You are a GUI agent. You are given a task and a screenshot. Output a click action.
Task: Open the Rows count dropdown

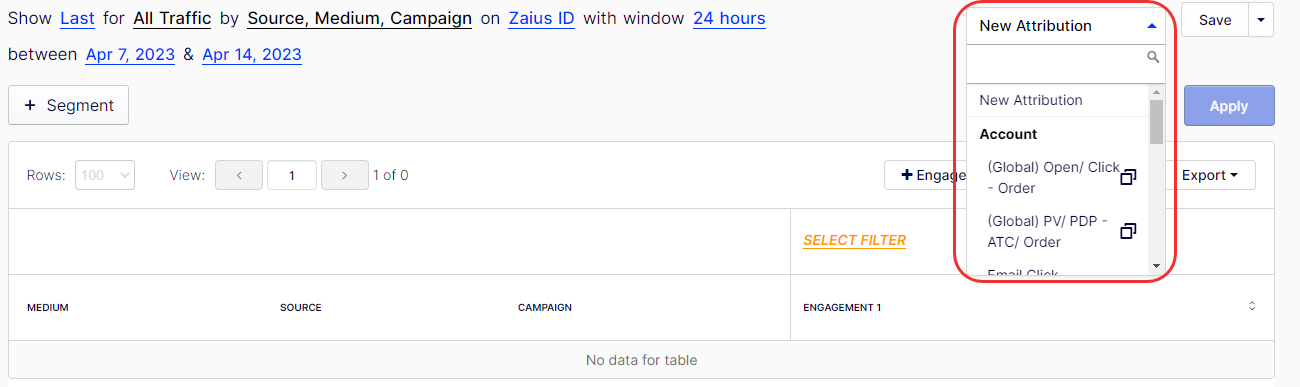pos(105,175)
